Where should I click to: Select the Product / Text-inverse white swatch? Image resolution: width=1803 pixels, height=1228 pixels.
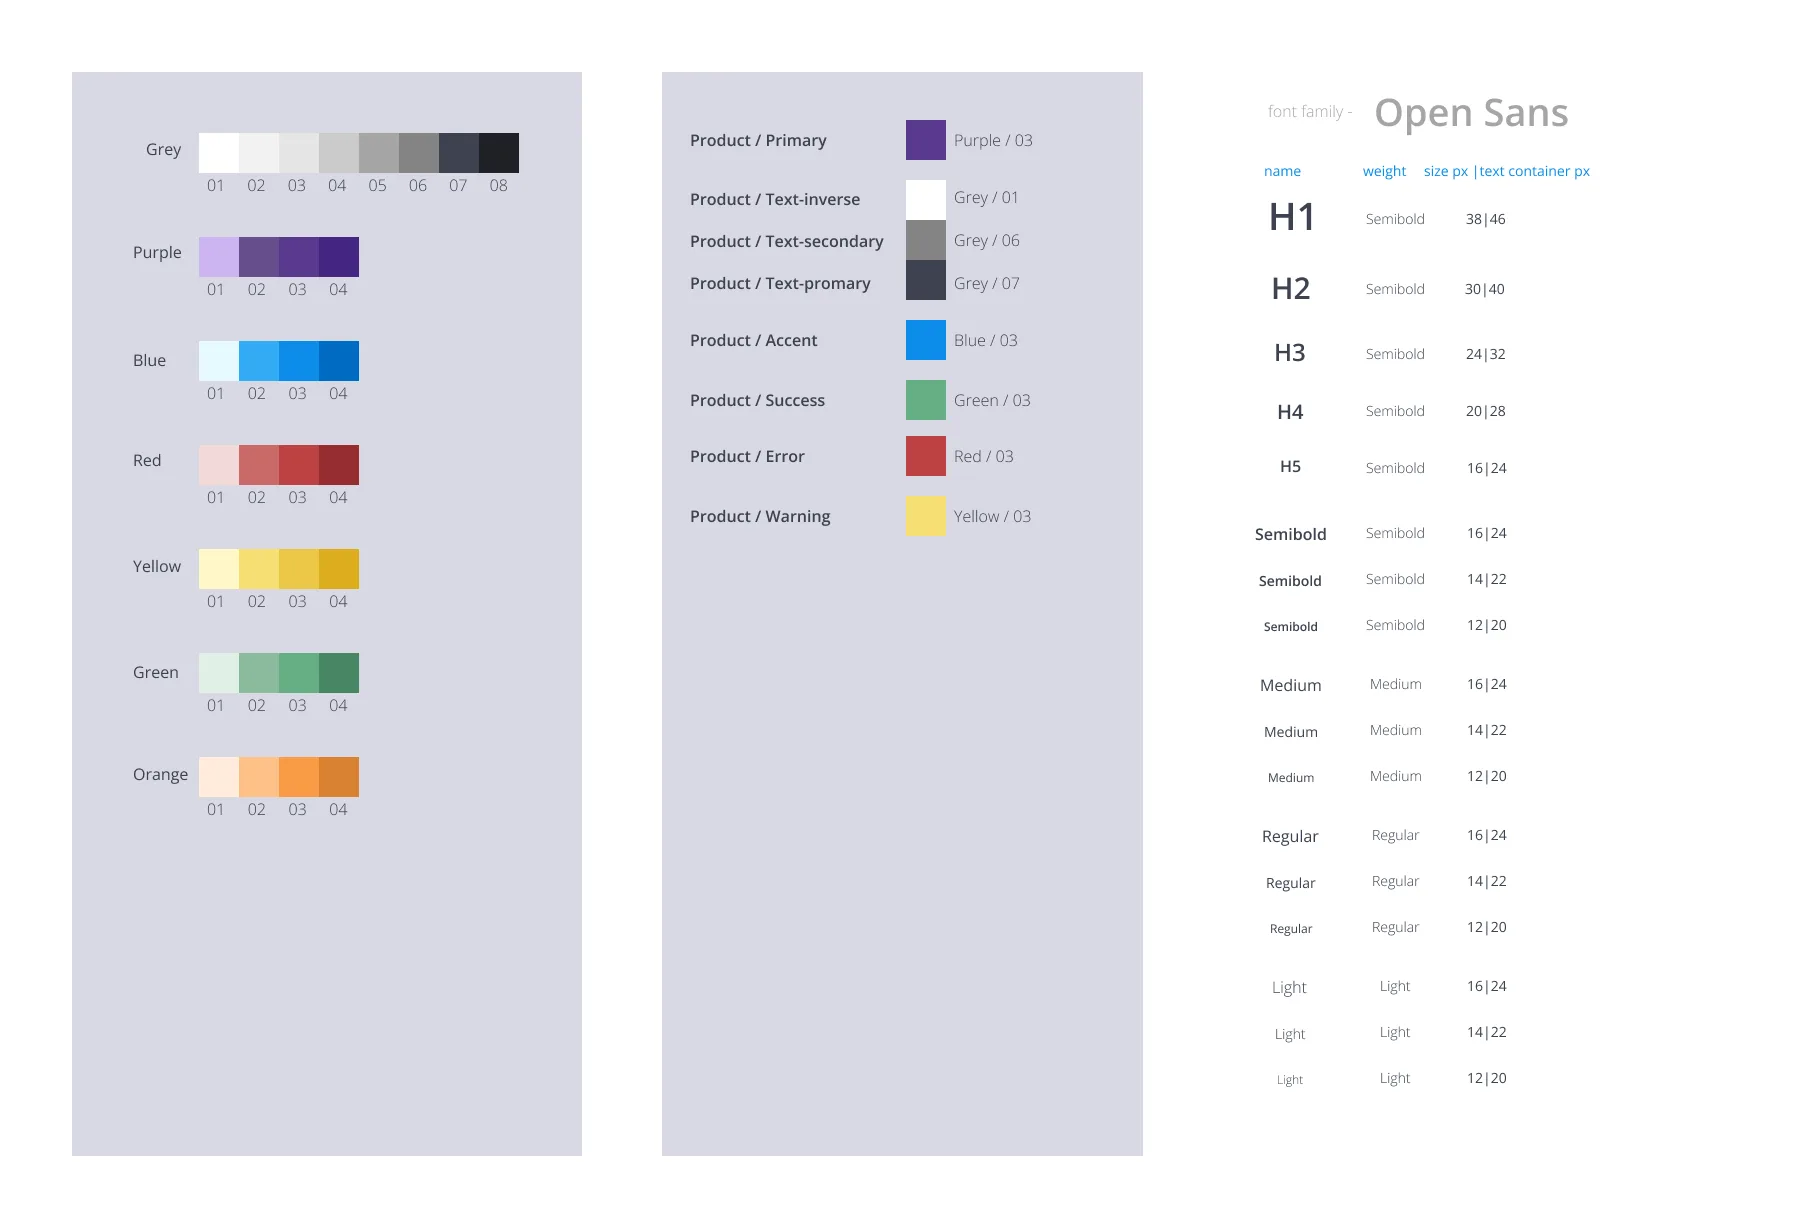[x=926, y=200]
